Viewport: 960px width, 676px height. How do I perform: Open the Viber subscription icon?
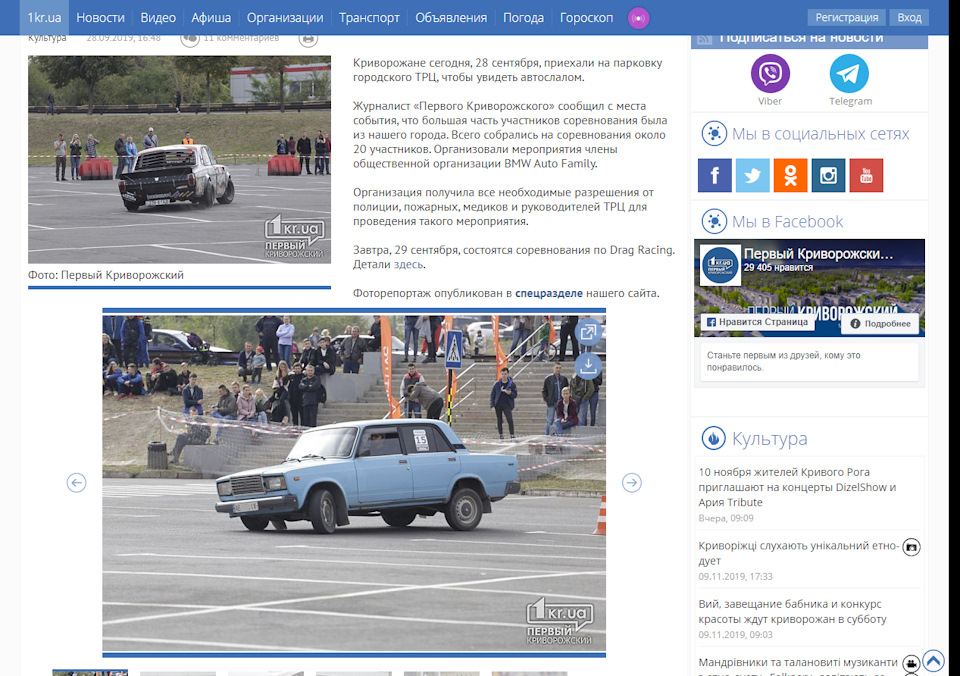[x=770, y=73]
